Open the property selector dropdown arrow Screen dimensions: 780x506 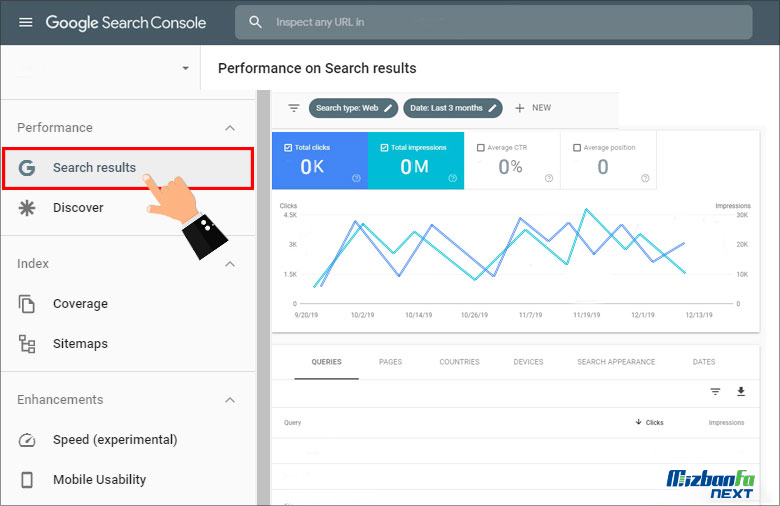(185, 69)
